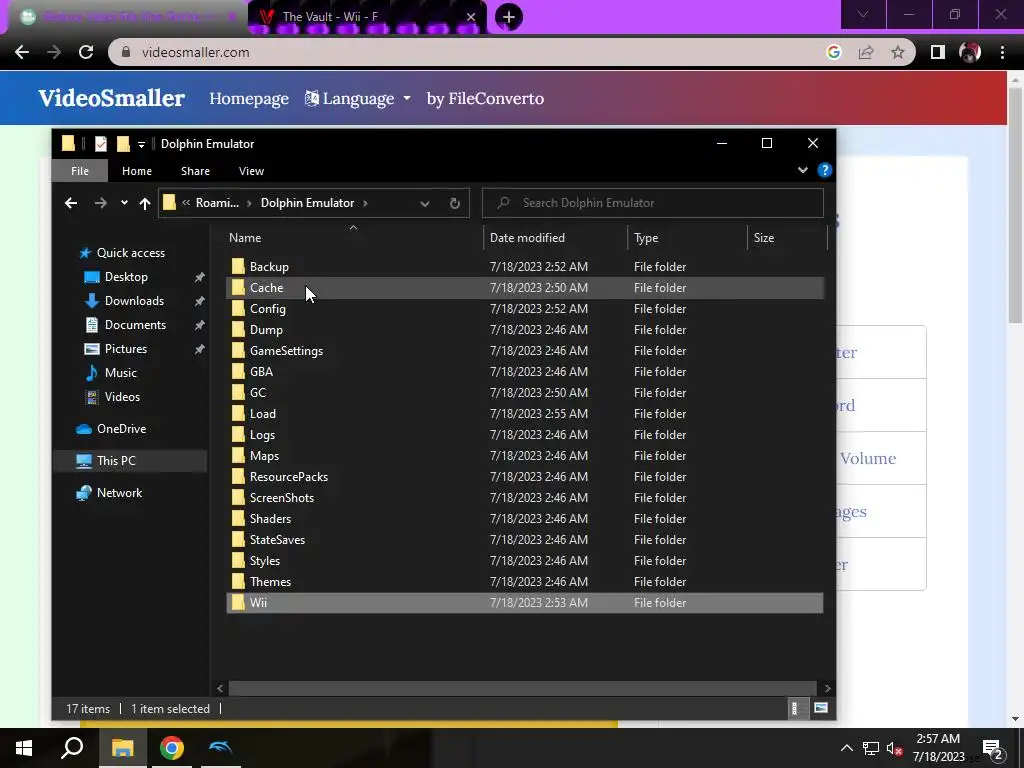Image resolution: width=1024 pixels, height=768 pixels.
Task: Open Music in navigation pane
Action: point(121,373)
